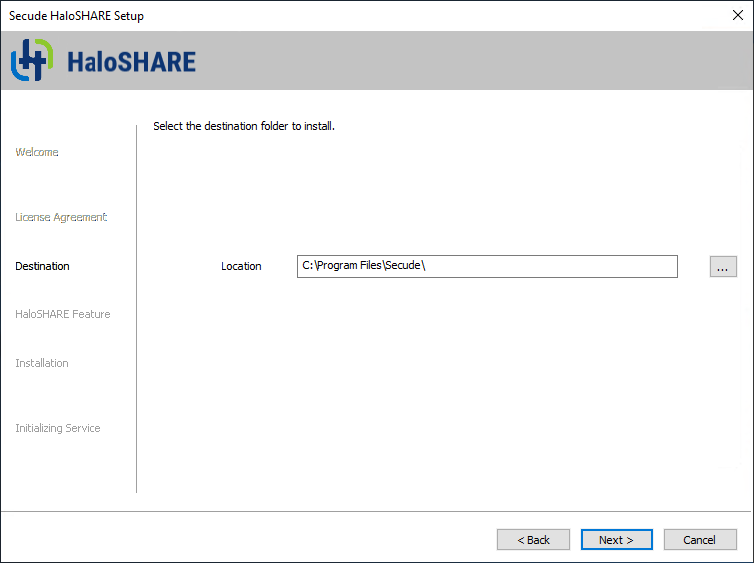Cancel the installation setup
Screen dimensions: 754x563
[x=700, y=540]
